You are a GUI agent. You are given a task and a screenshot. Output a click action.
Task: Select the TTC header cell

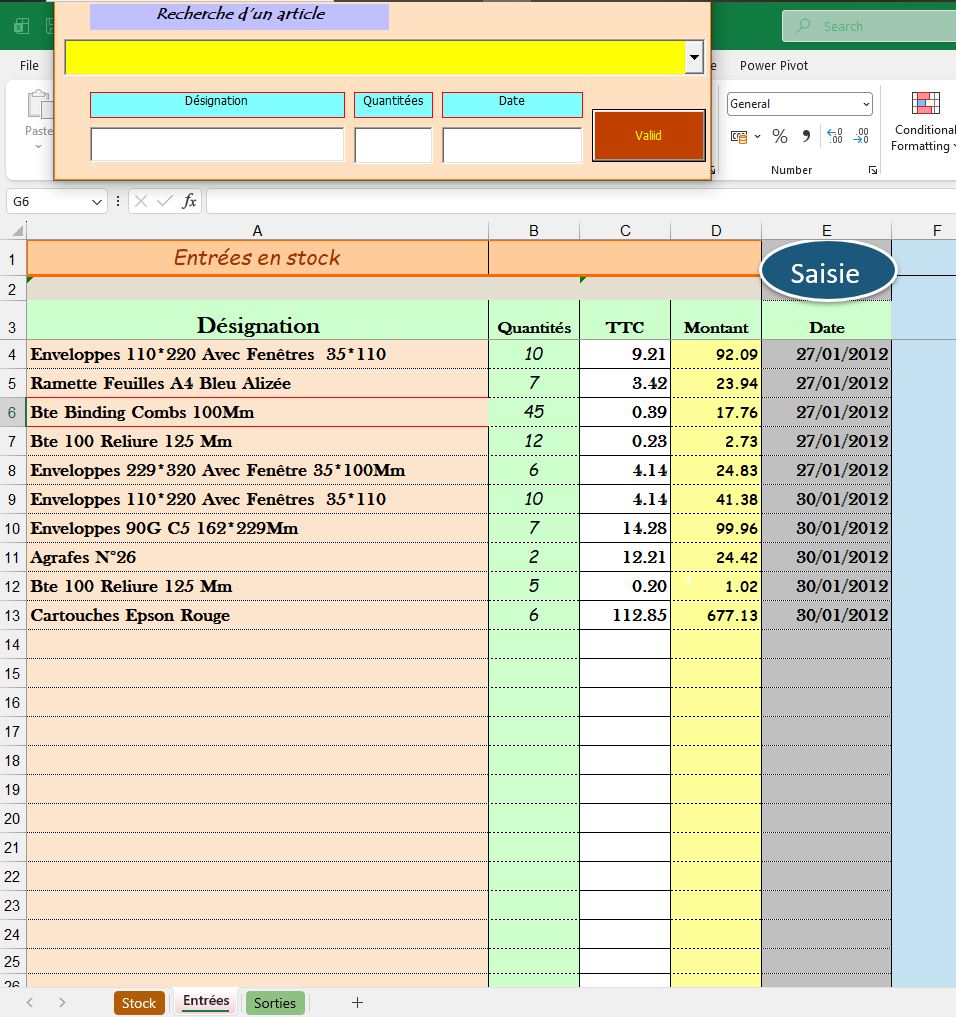tap(625, 320)
